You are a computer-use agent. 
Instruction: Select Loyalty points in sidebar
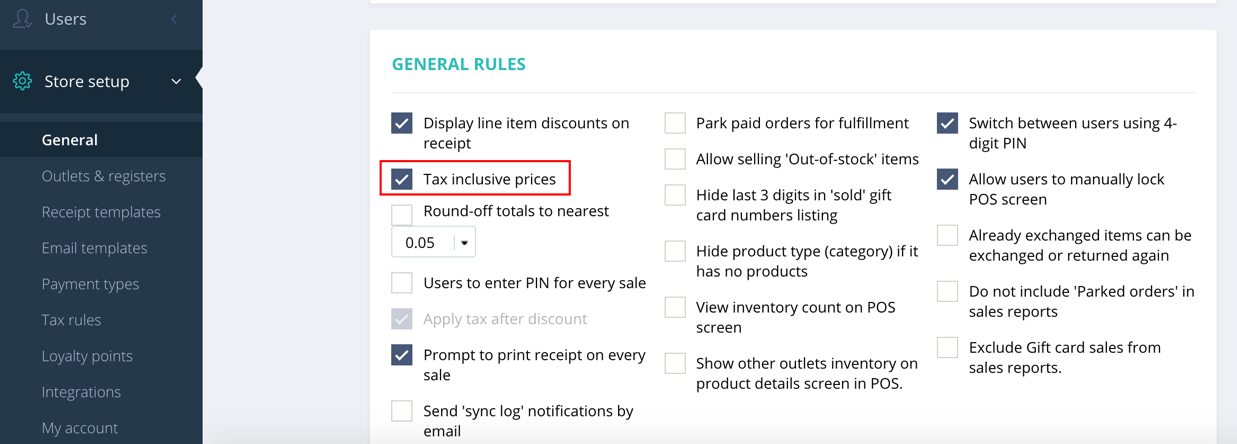point(87,356)
